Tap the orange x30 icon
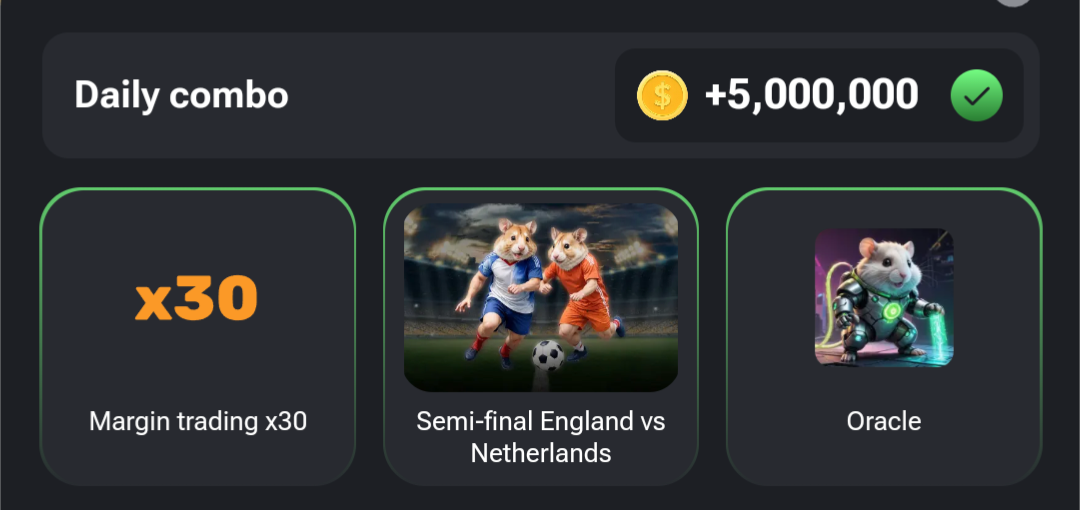 coord(197,298)
